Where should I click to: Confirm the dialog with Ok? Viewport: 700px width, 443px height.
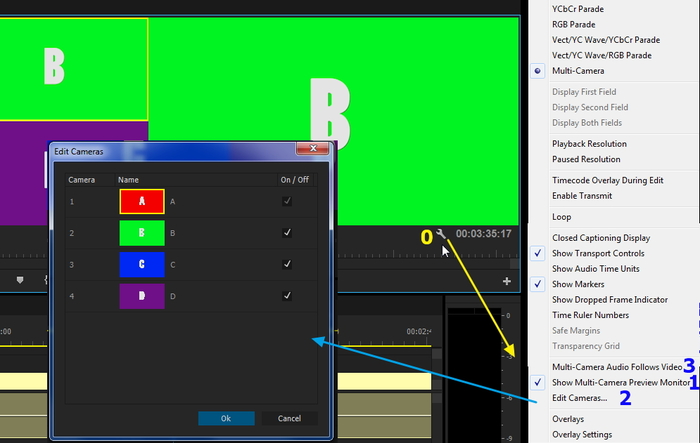point(225,418)
